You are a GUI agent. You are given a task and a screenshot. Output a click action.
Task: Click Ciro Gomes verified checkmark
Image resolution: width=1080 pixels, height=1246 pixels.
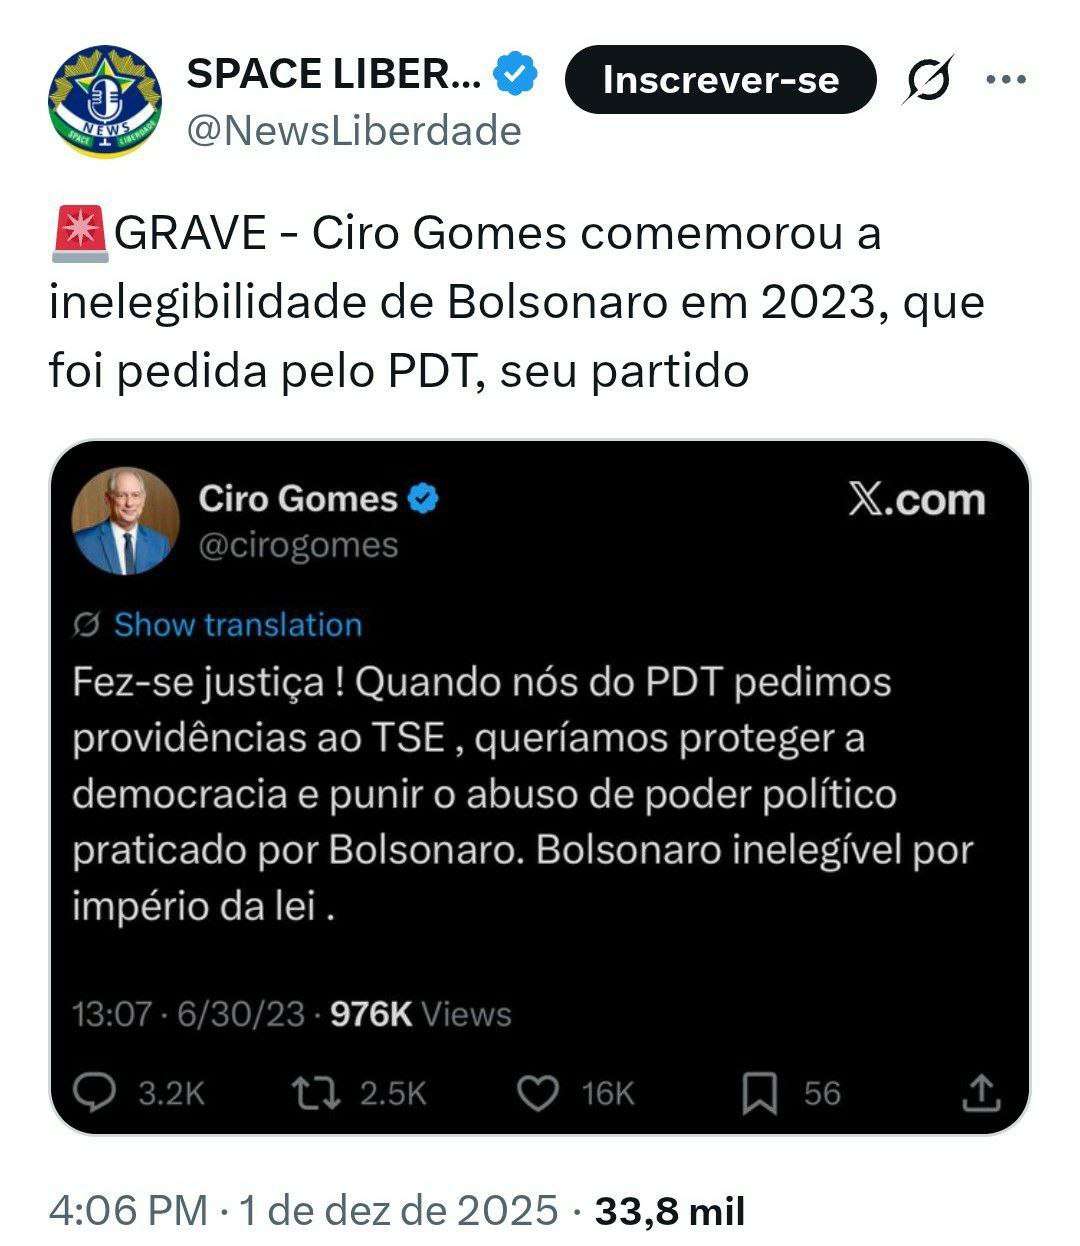(424, 497)
